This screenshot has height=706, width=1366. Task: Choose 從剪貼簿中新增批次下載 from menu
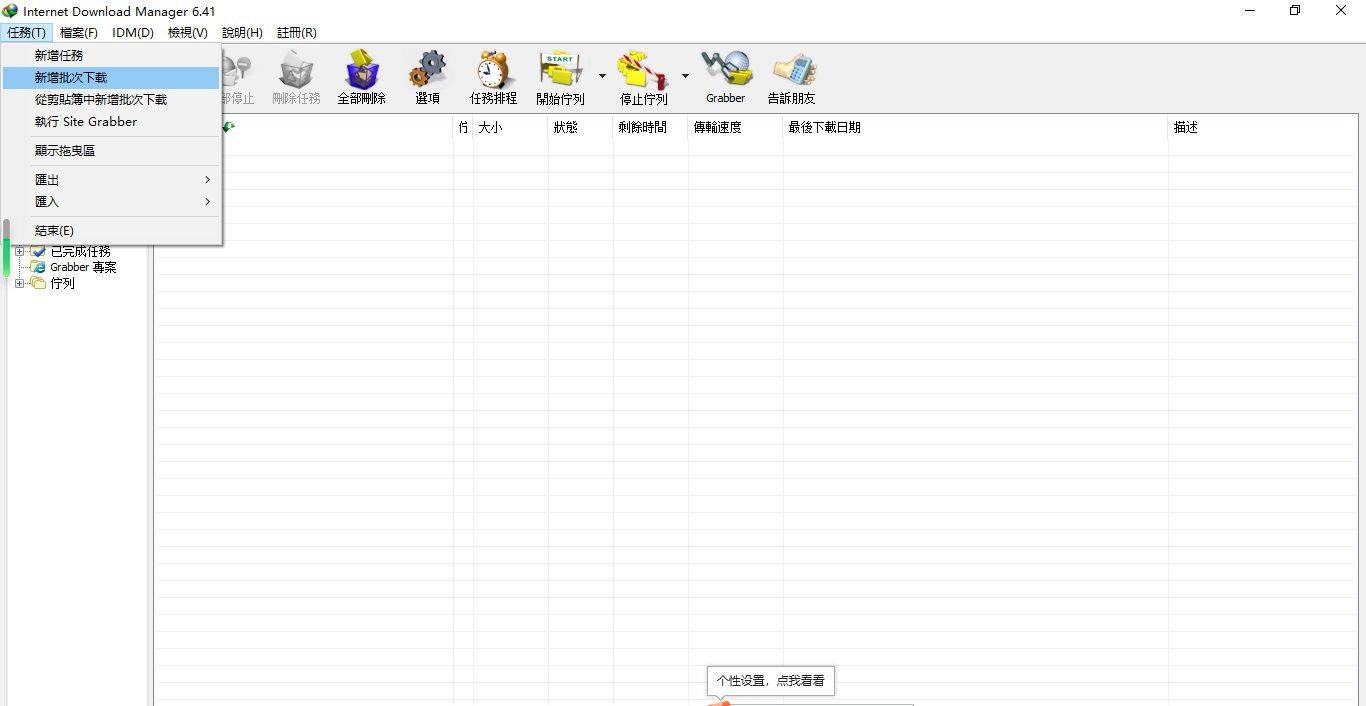[x=101, y=100]
